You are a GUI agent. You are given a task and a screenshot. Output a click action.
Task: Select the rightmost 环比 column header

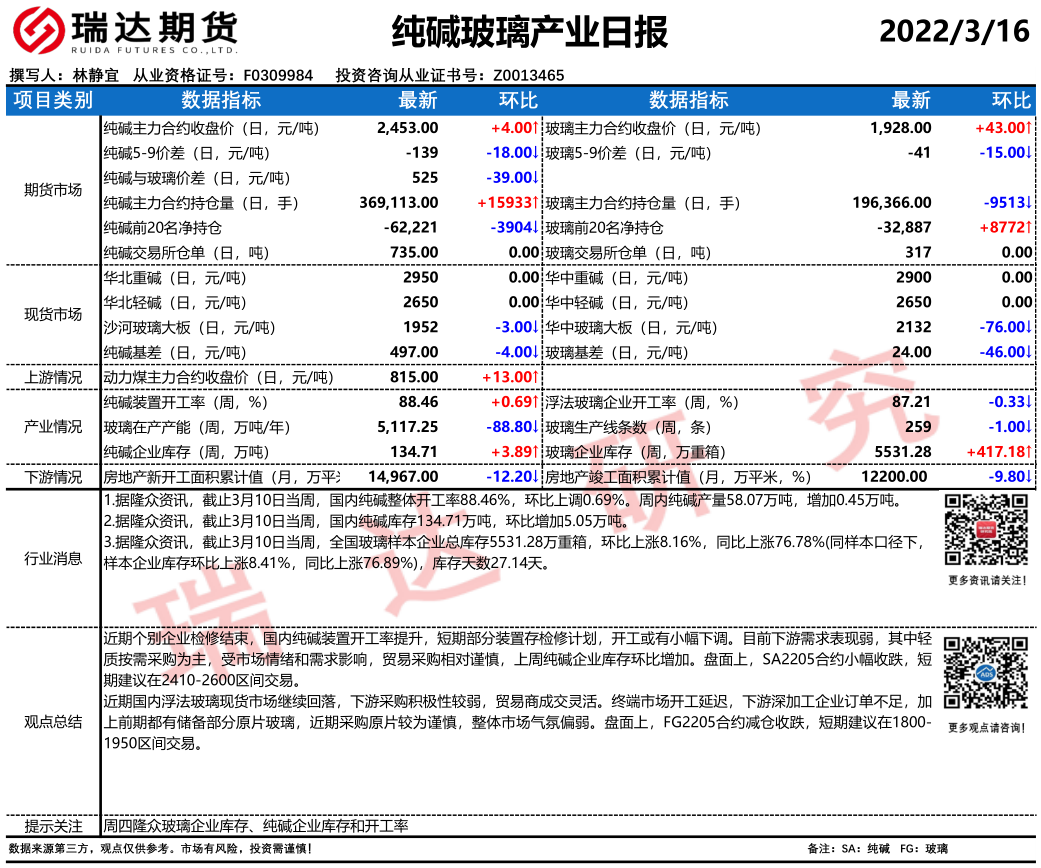[x=1010, y=100]
